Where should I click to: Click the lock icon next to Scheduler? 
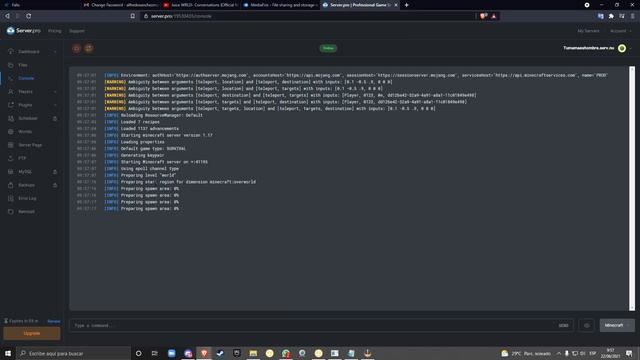55,118
